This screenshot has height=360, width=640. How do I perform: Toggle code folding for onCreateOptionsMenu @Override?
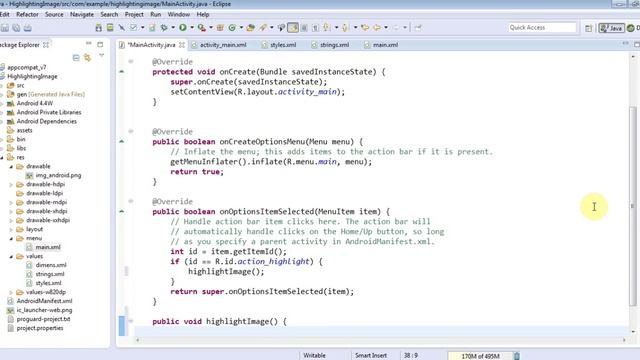131,131
